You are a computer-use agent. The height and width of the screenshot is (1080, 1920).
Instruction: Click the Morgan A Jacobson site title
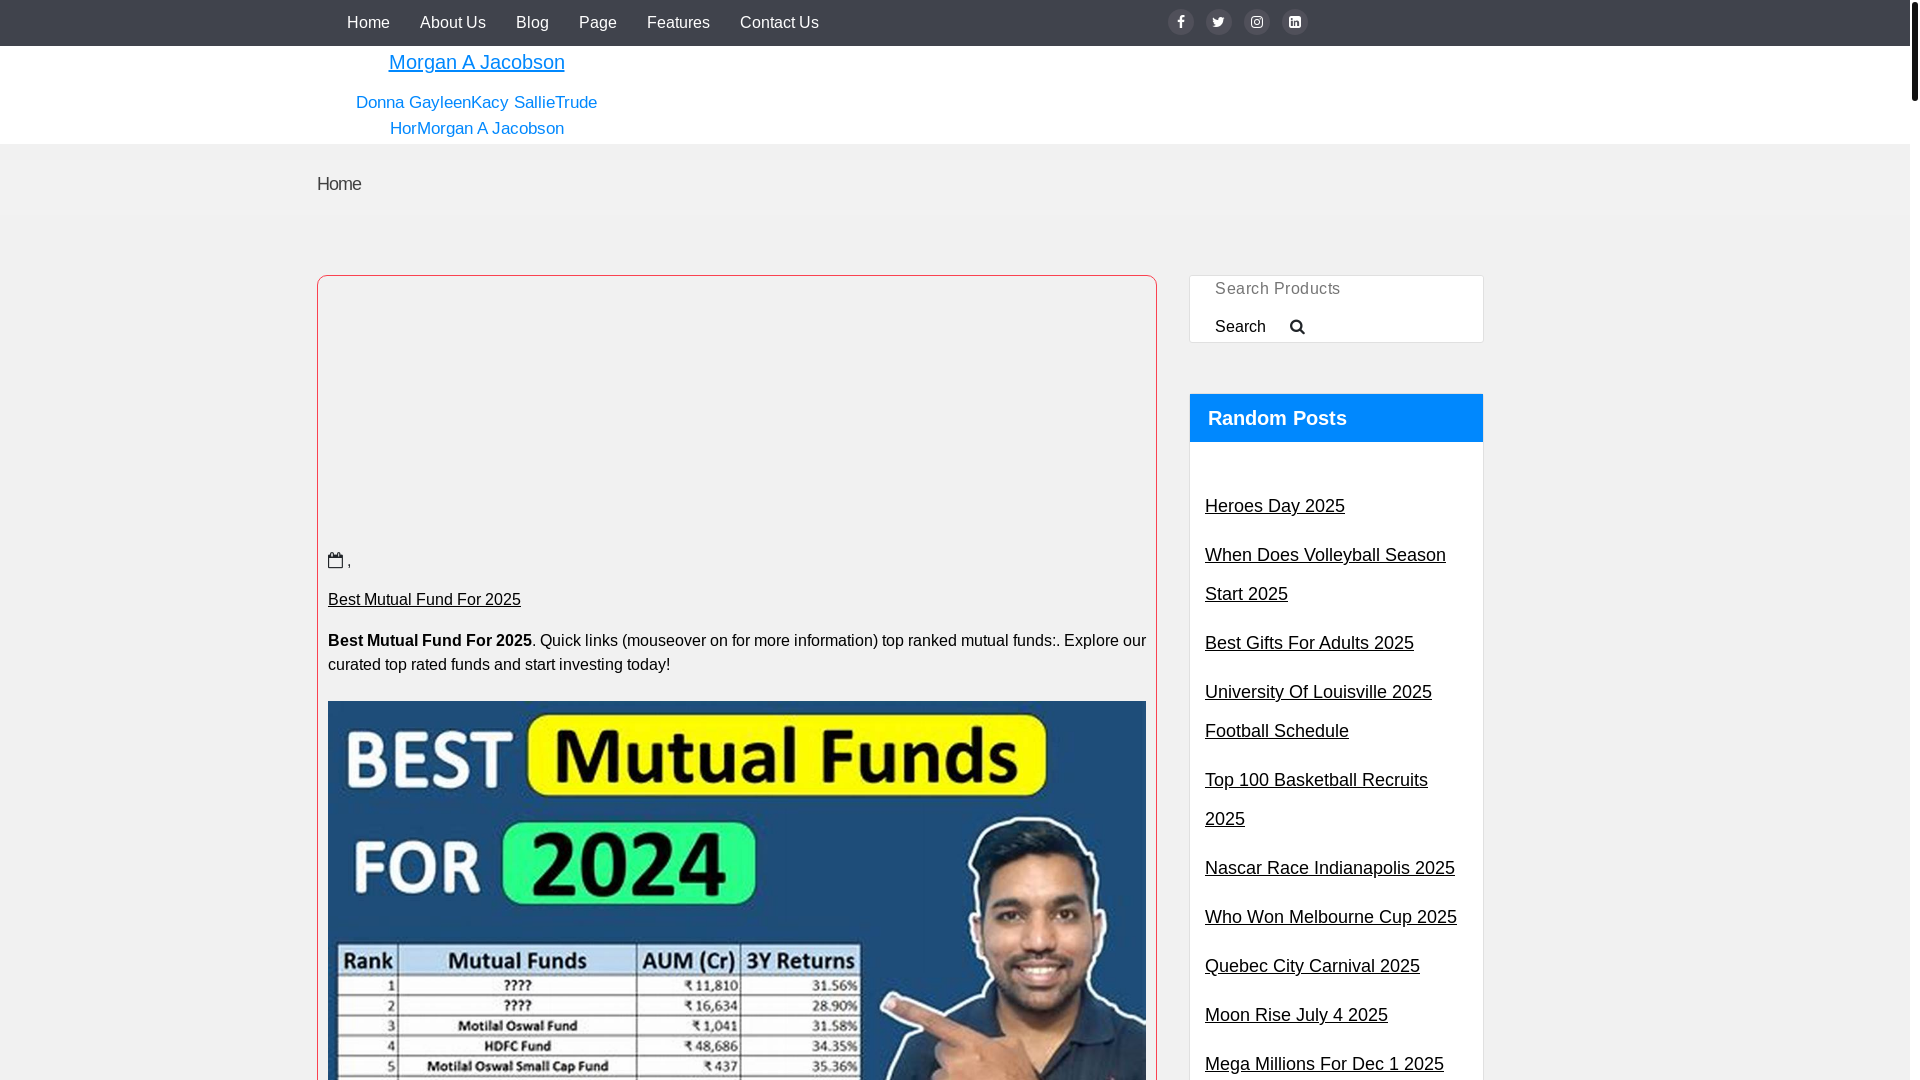point(477,62)
